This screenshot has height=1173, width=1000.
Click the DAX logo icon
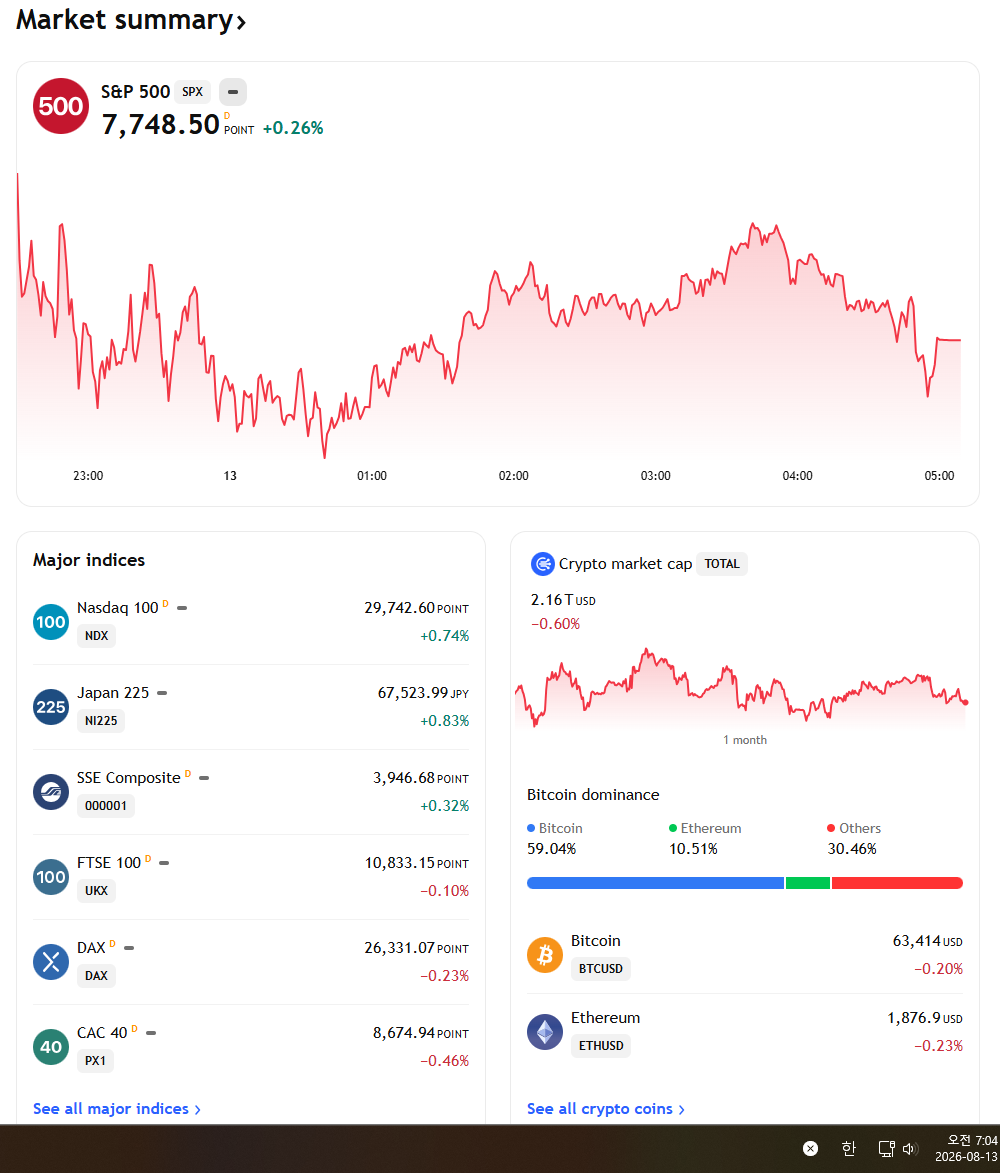click(x=51, y=962)
